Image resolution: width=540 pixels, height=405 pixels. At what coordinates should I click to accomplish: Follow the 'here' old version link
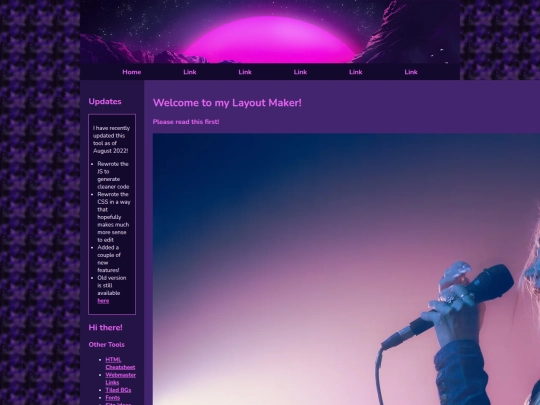[103, 301]
